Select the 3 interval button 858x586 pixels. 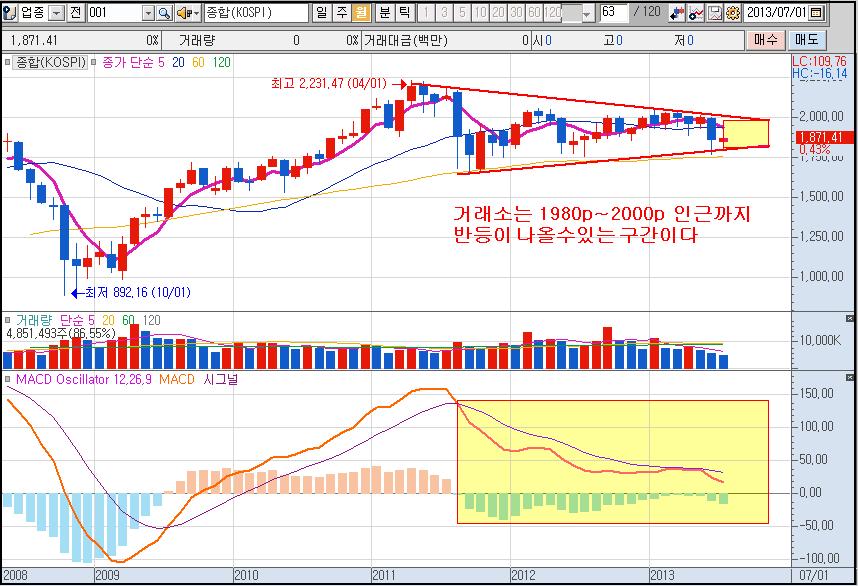coord(444,13)
